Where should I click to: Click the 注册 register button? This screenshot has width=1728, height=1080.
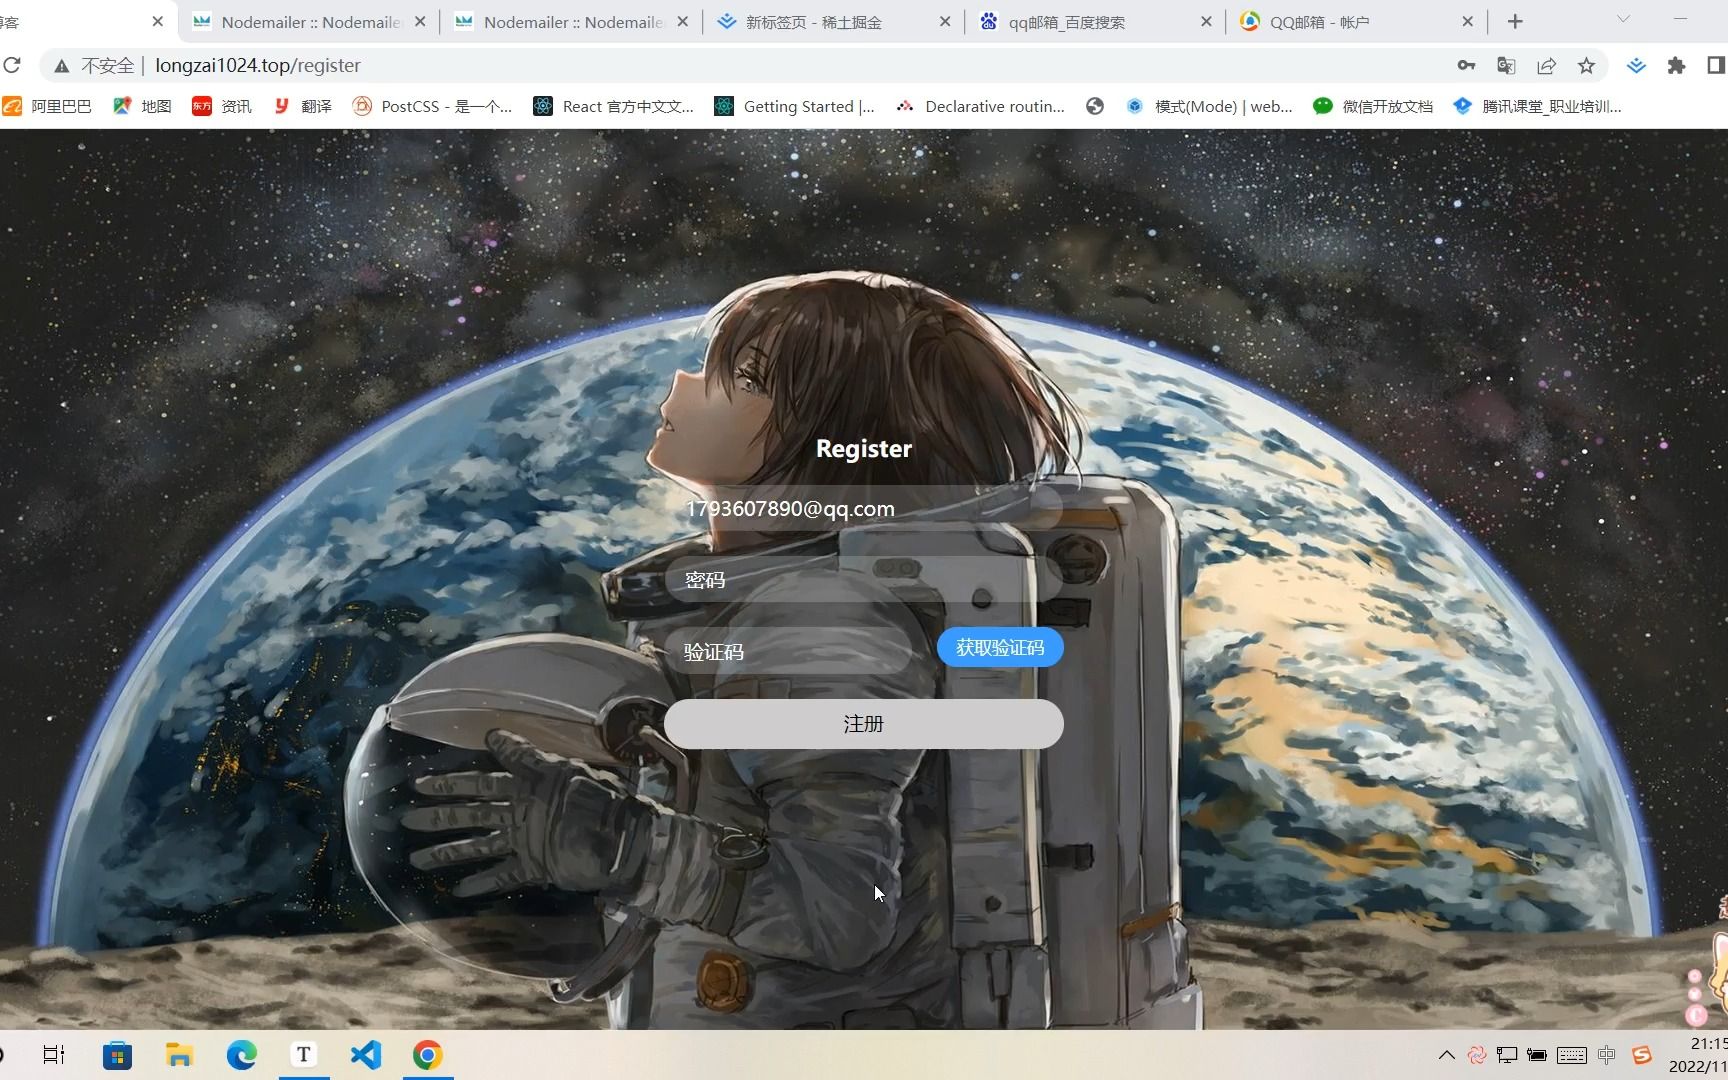click(x=864, y=724)
